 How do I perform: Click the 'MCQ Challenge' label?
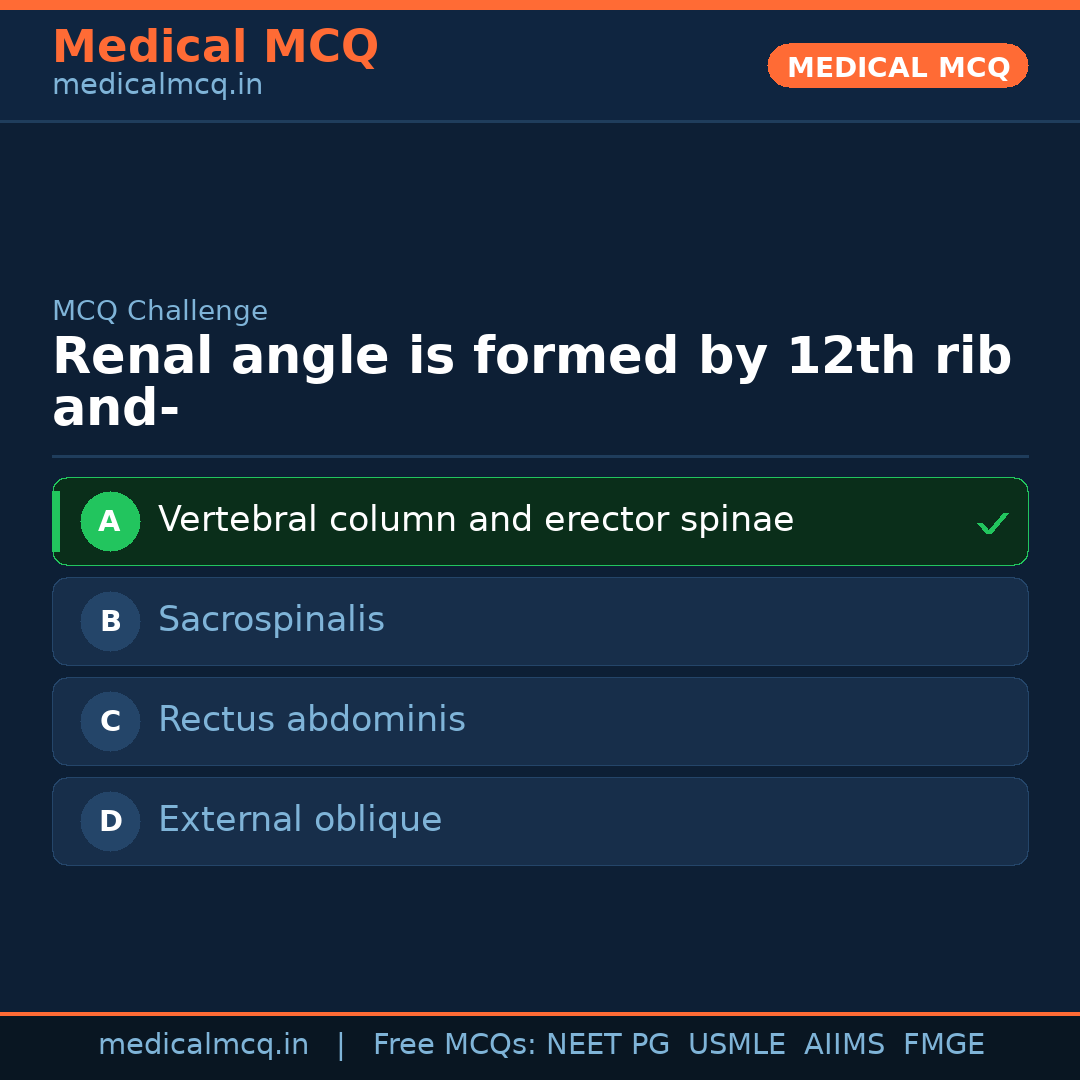coord(160,312)
